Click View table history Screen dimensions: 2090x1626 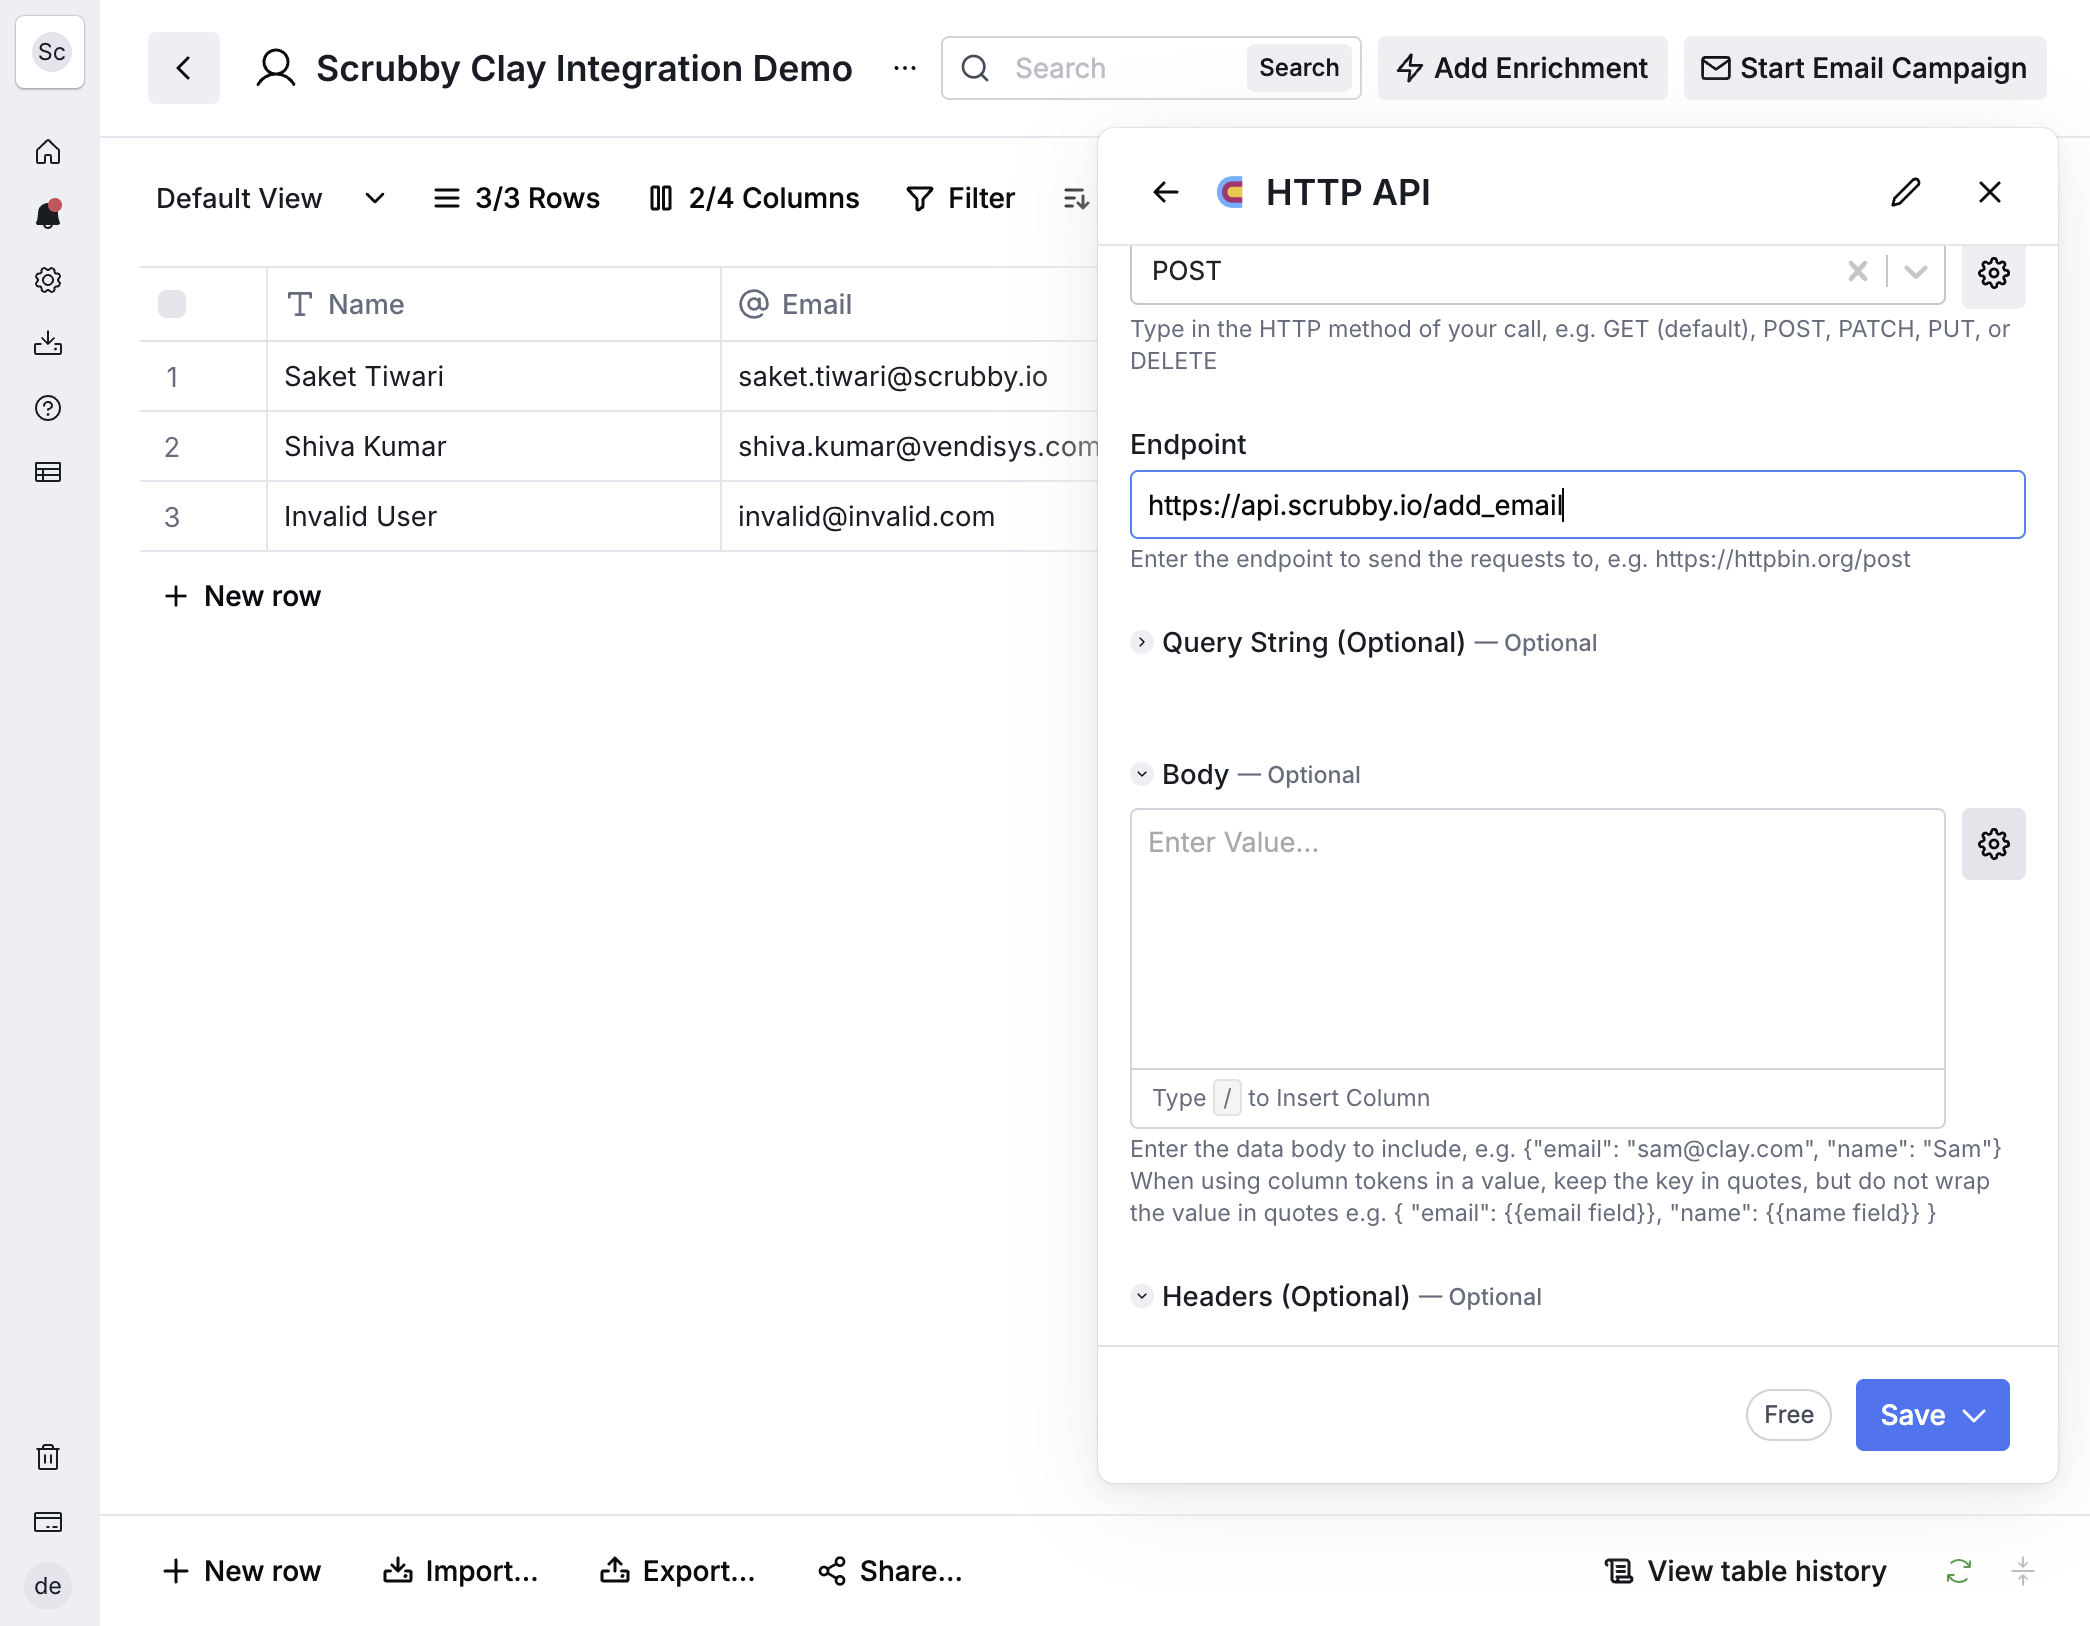tap(1746, 1571)
